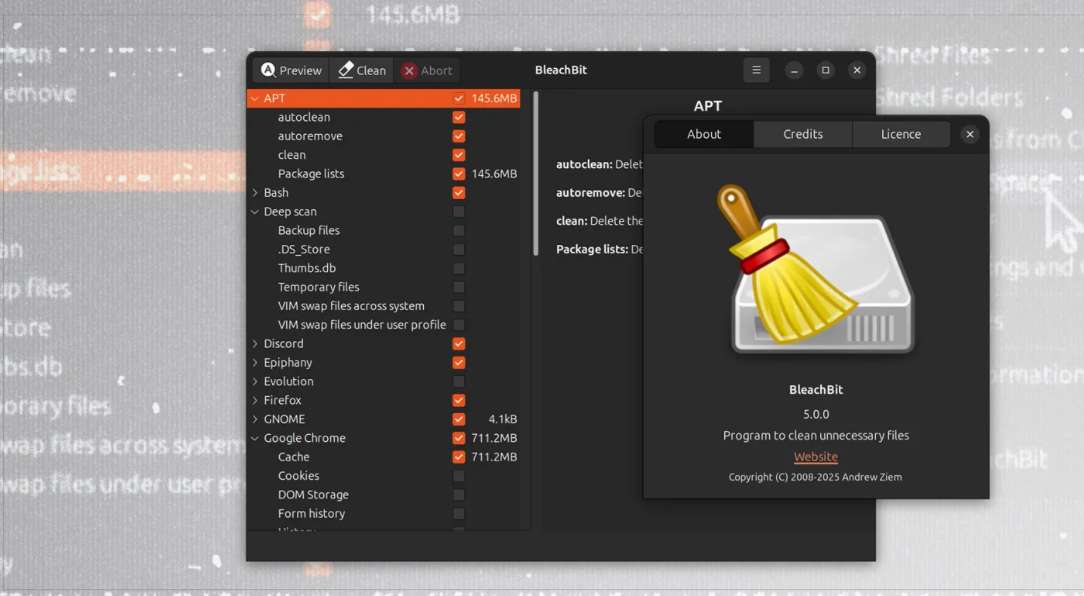Viewport: 1084px width, 596px height.
Task: Uncheck the Discord checkbox
Action: [459, 344]
